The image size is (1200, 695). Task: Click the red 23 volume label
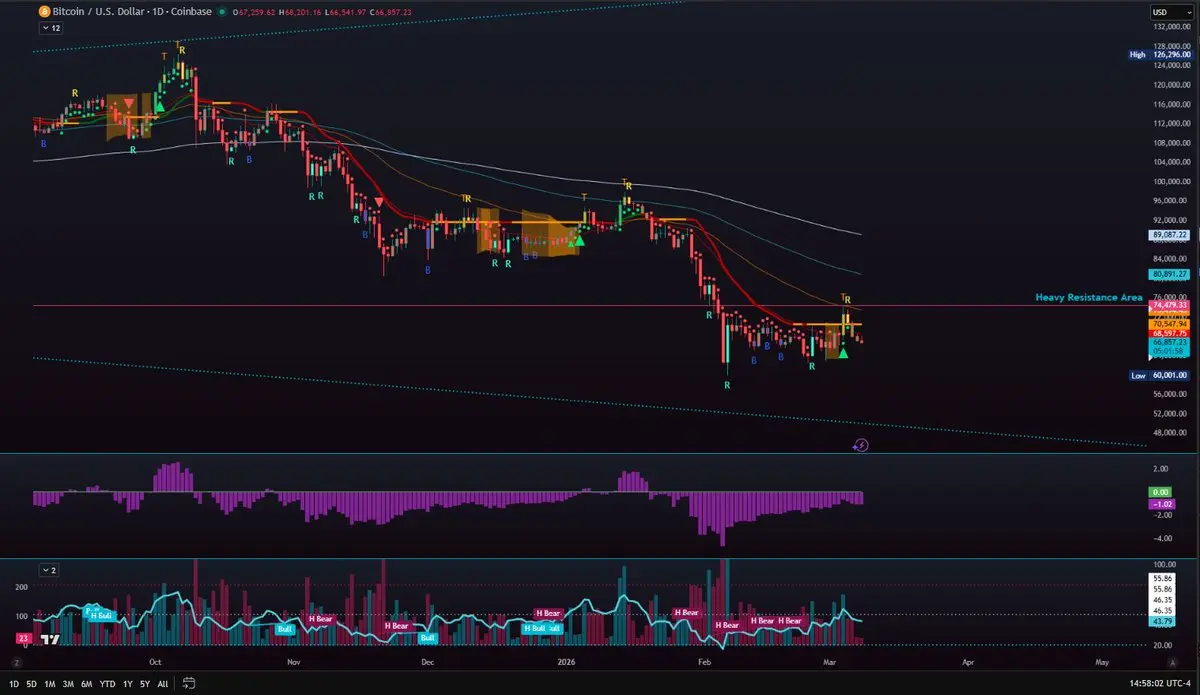[x=22, y=637]
